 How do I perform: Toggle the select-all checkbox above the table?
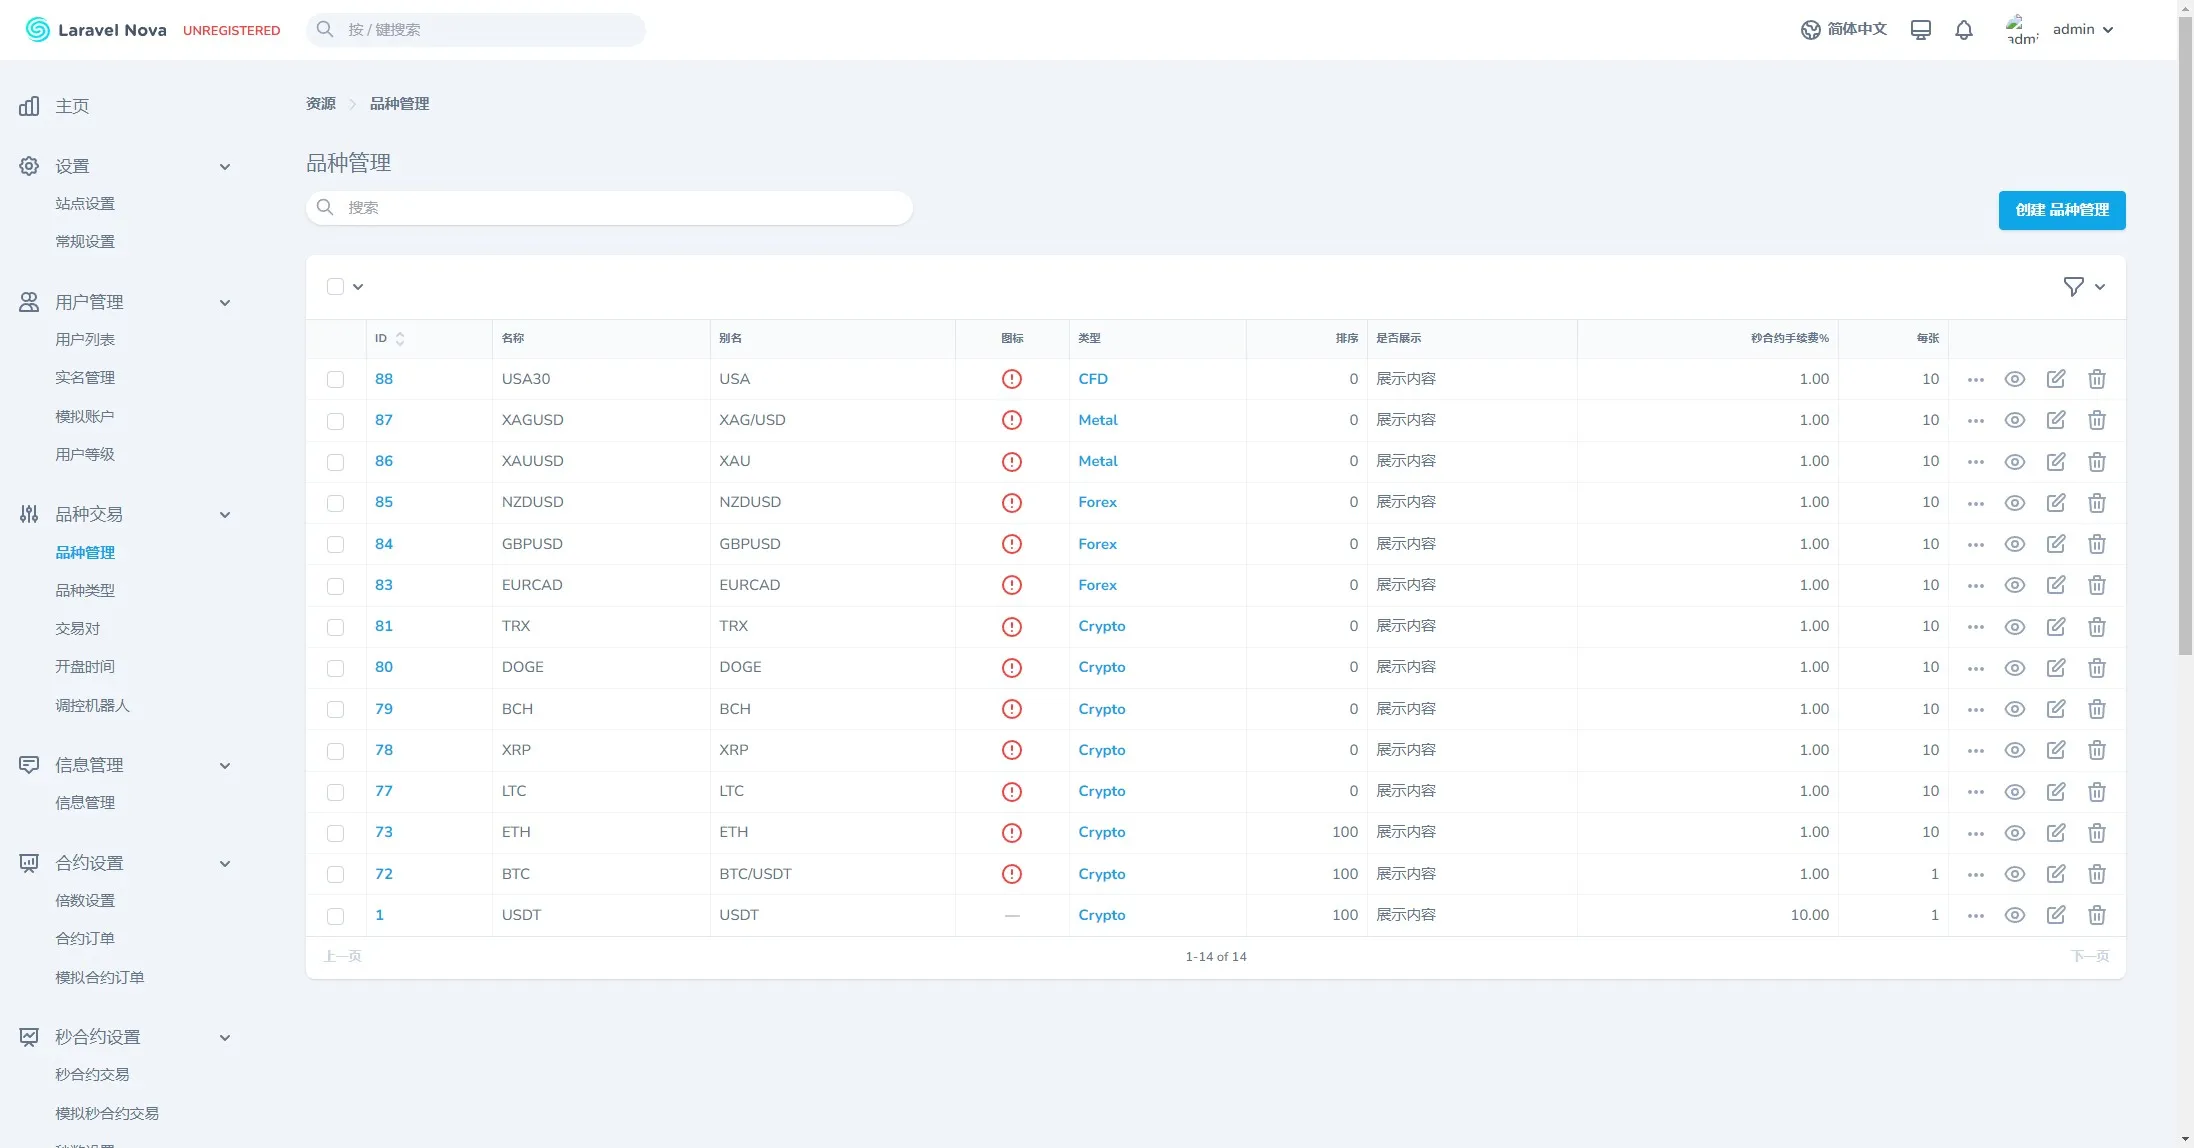(335, 287)
